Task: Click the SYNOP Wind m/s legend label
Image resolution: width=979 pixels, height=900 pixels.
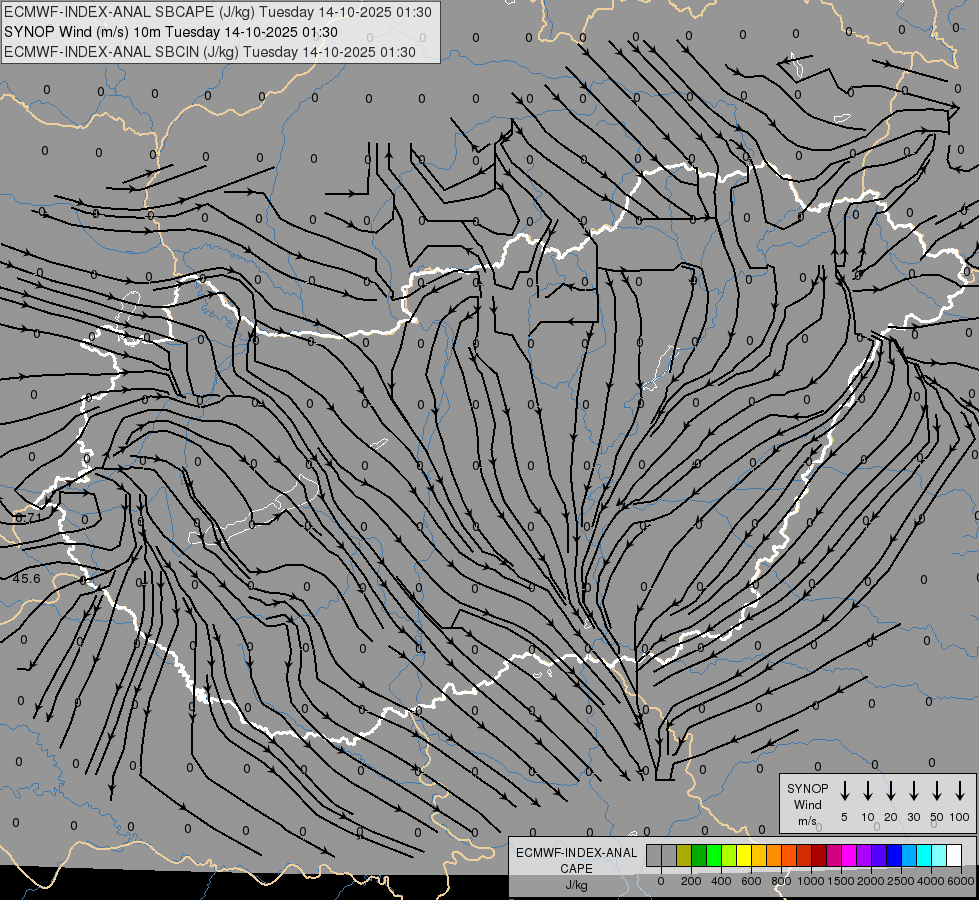Action: (807, 805)
